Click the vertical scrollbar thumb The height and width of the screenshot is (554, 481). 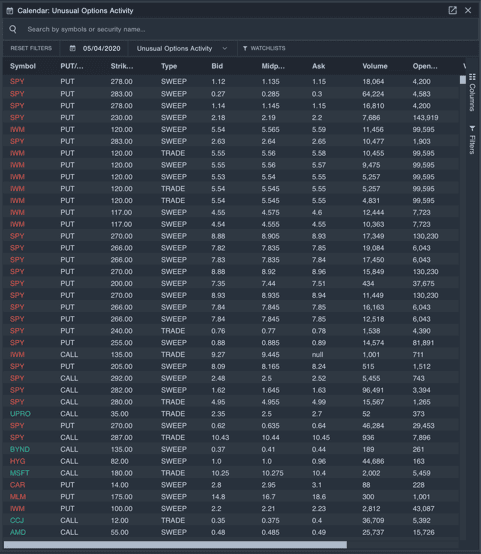[463, 80]
